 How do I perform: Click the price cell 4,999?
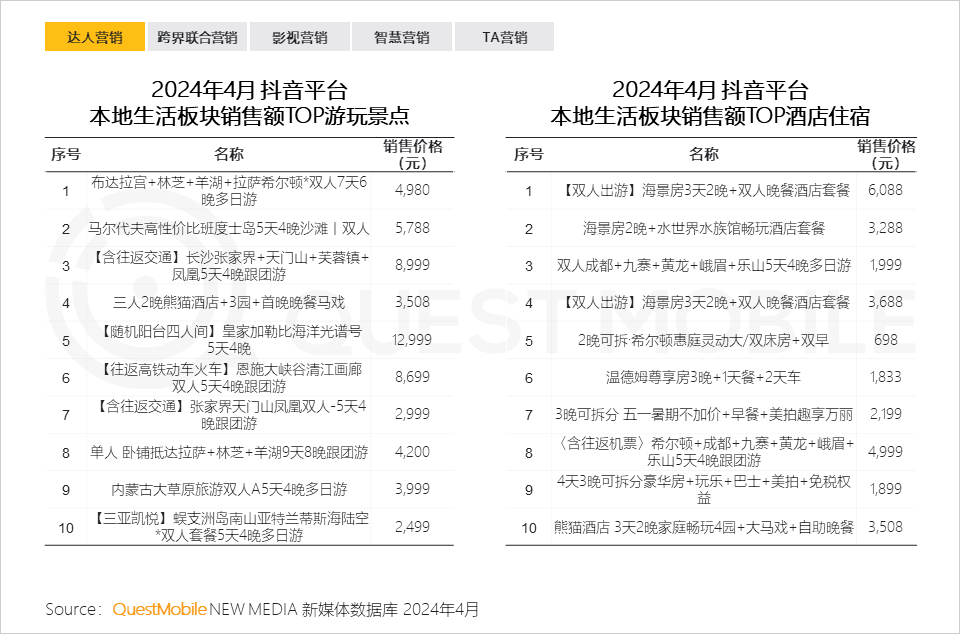coord(885,452)
